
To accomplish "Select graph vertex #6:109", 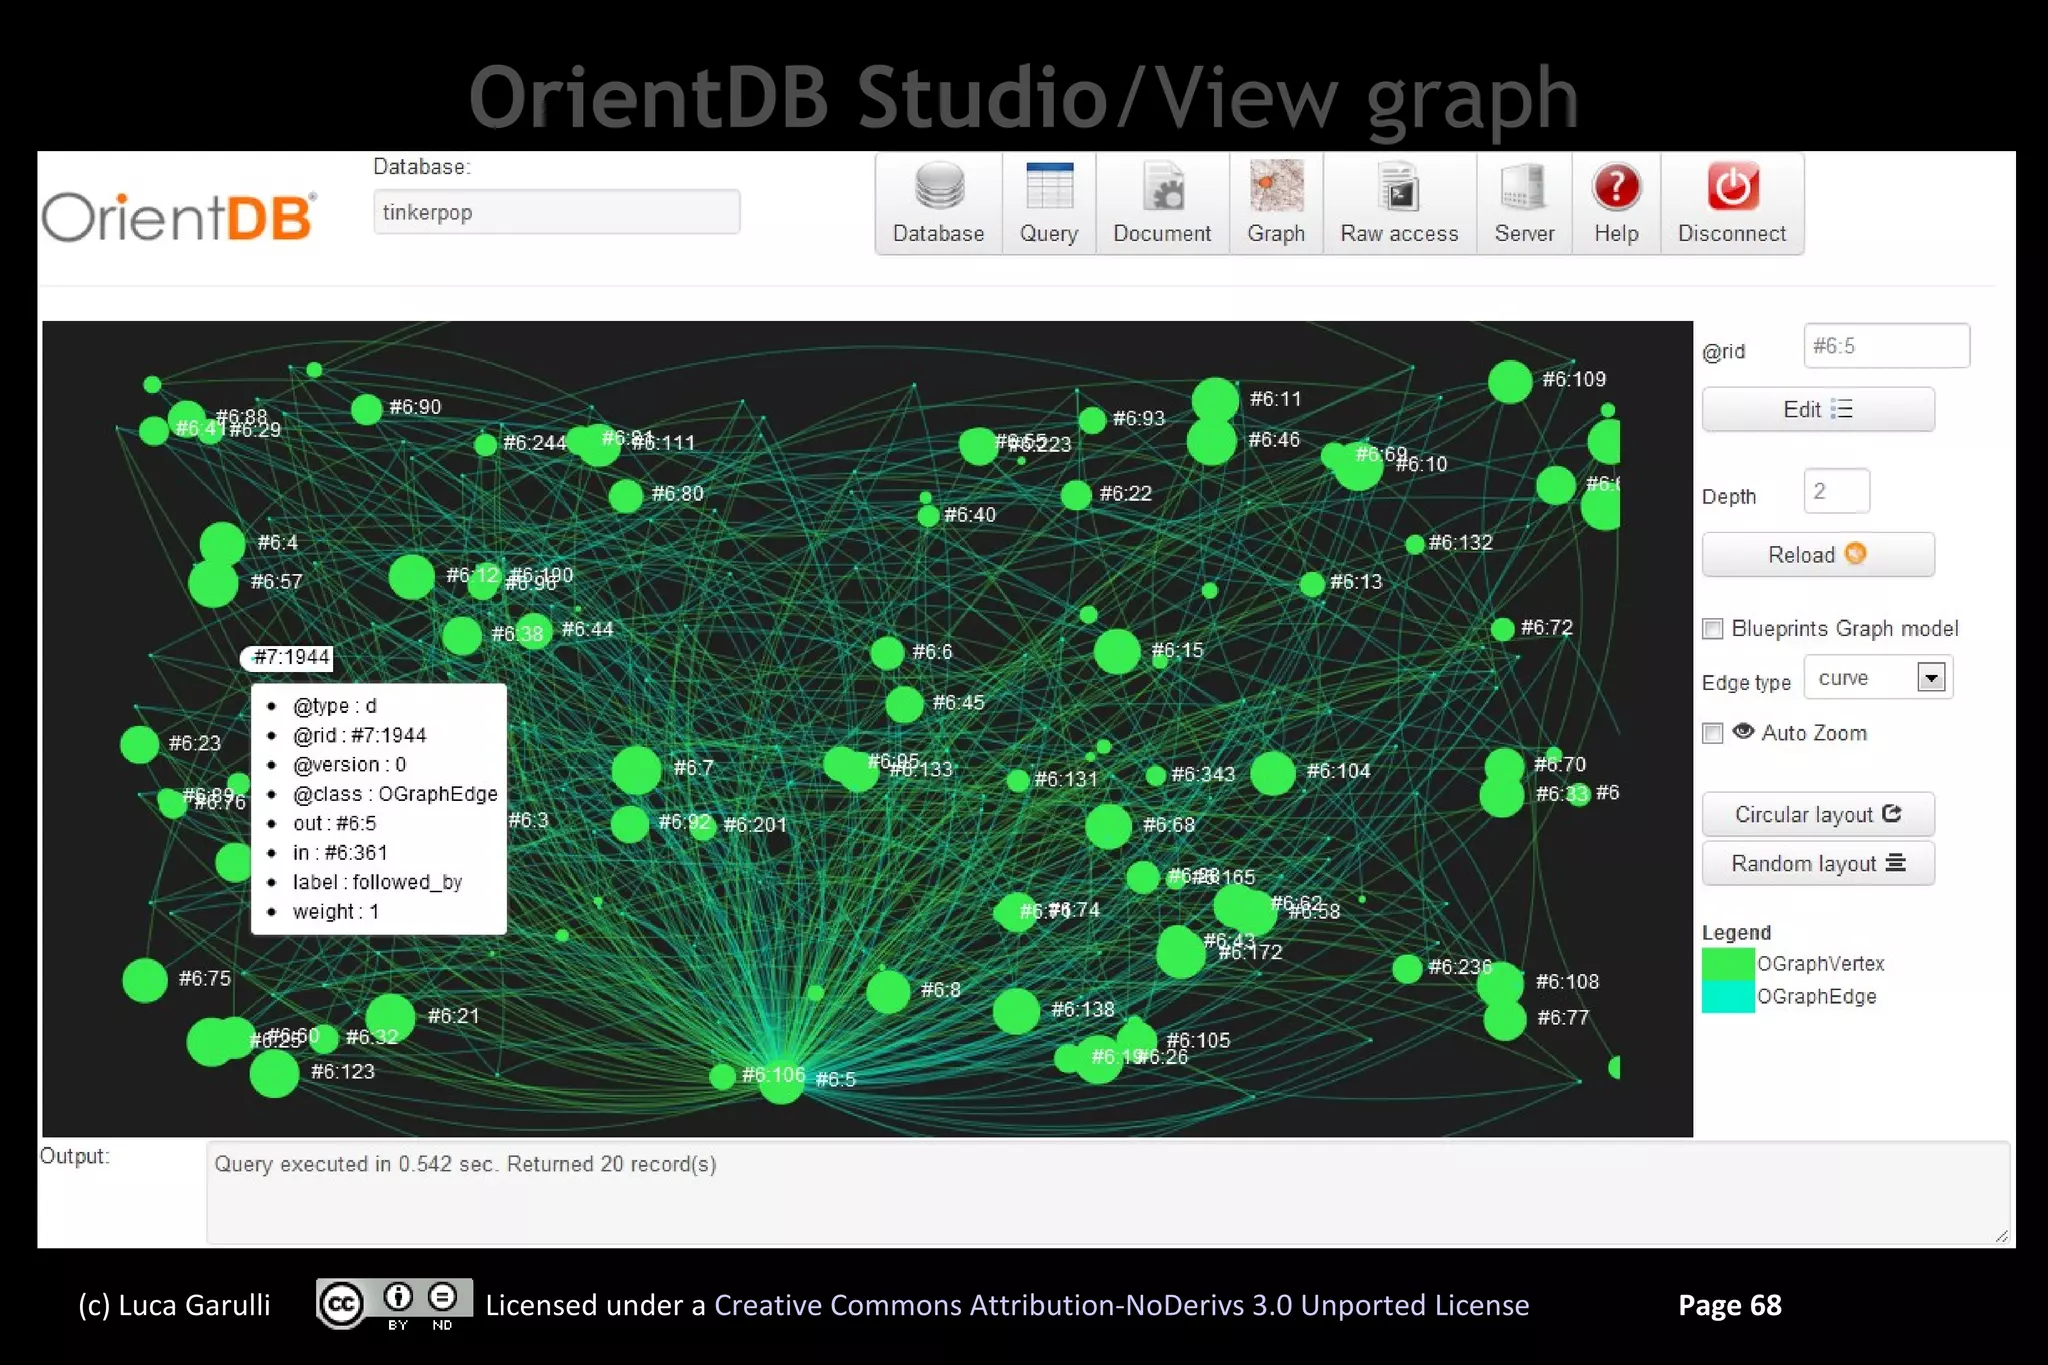I will click(1510, 382).
